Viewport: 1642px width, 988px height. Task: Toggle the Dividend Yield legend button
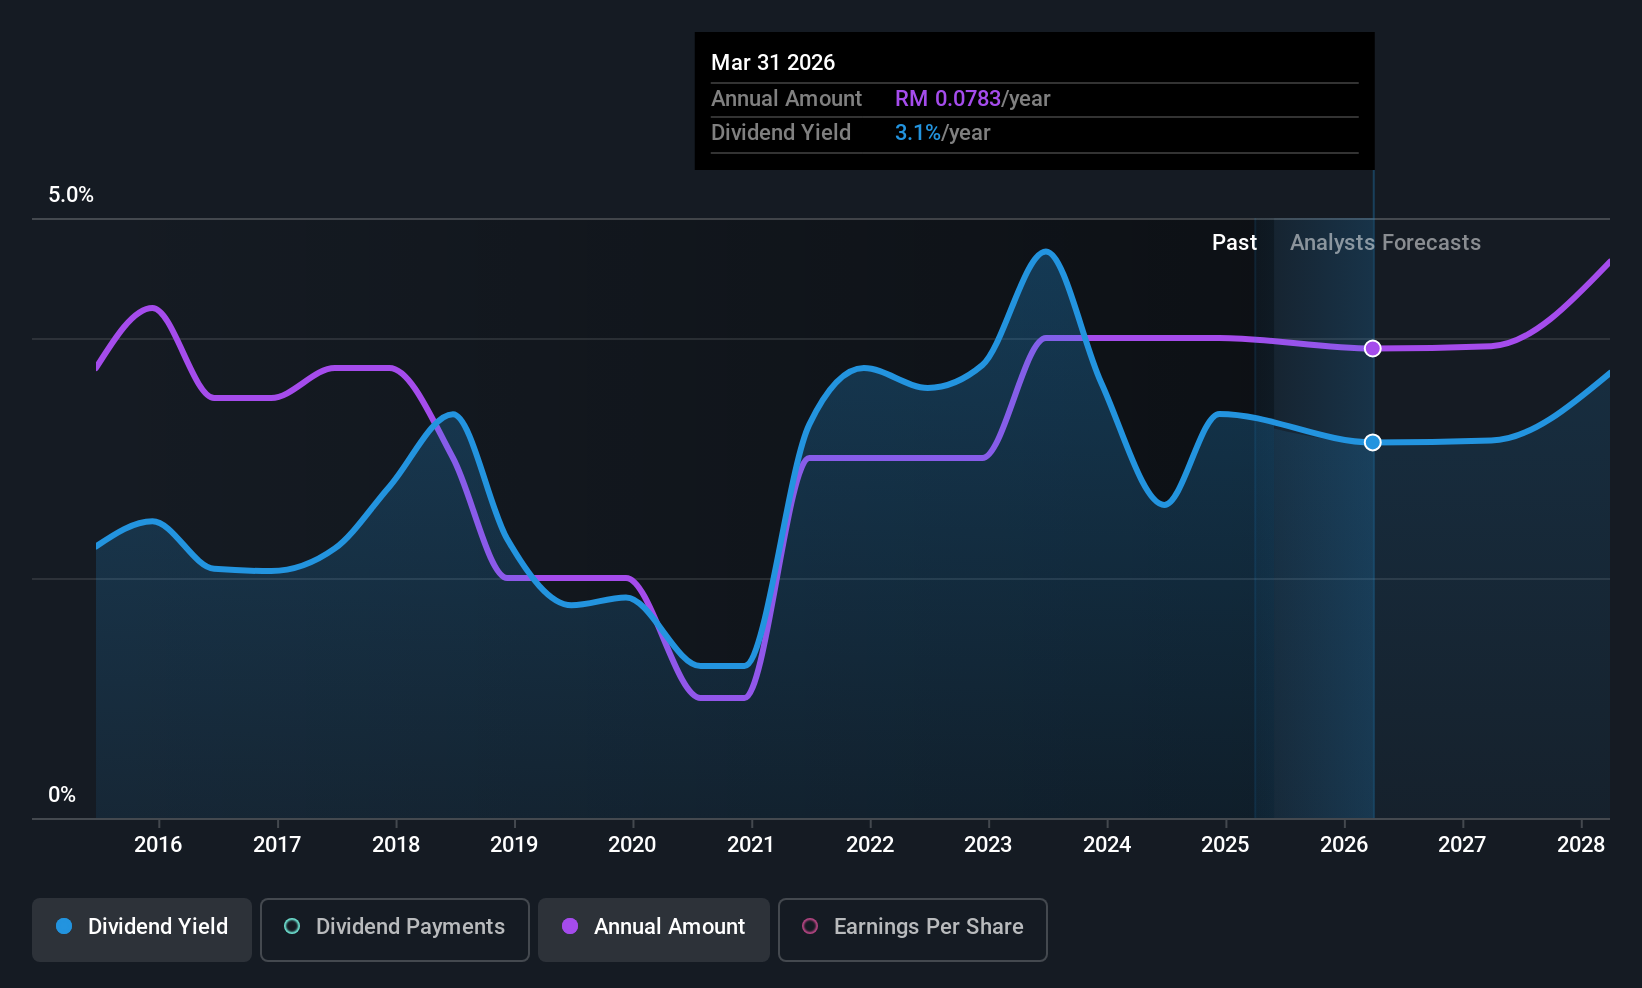(x=142, y=930)
